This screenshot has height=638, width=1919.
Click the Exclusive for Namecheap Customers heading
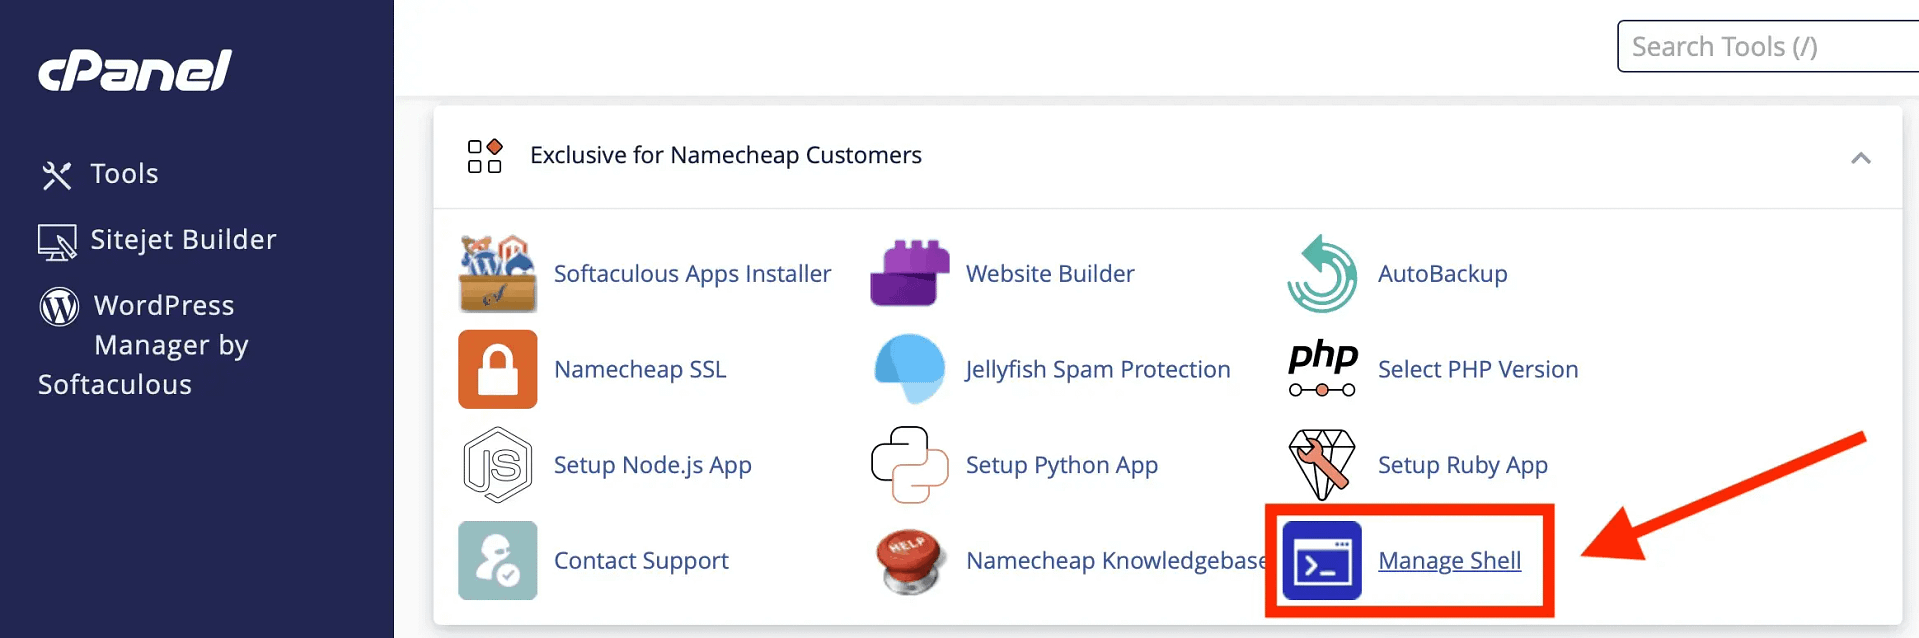pyautogui.click(x=726, y=156)
